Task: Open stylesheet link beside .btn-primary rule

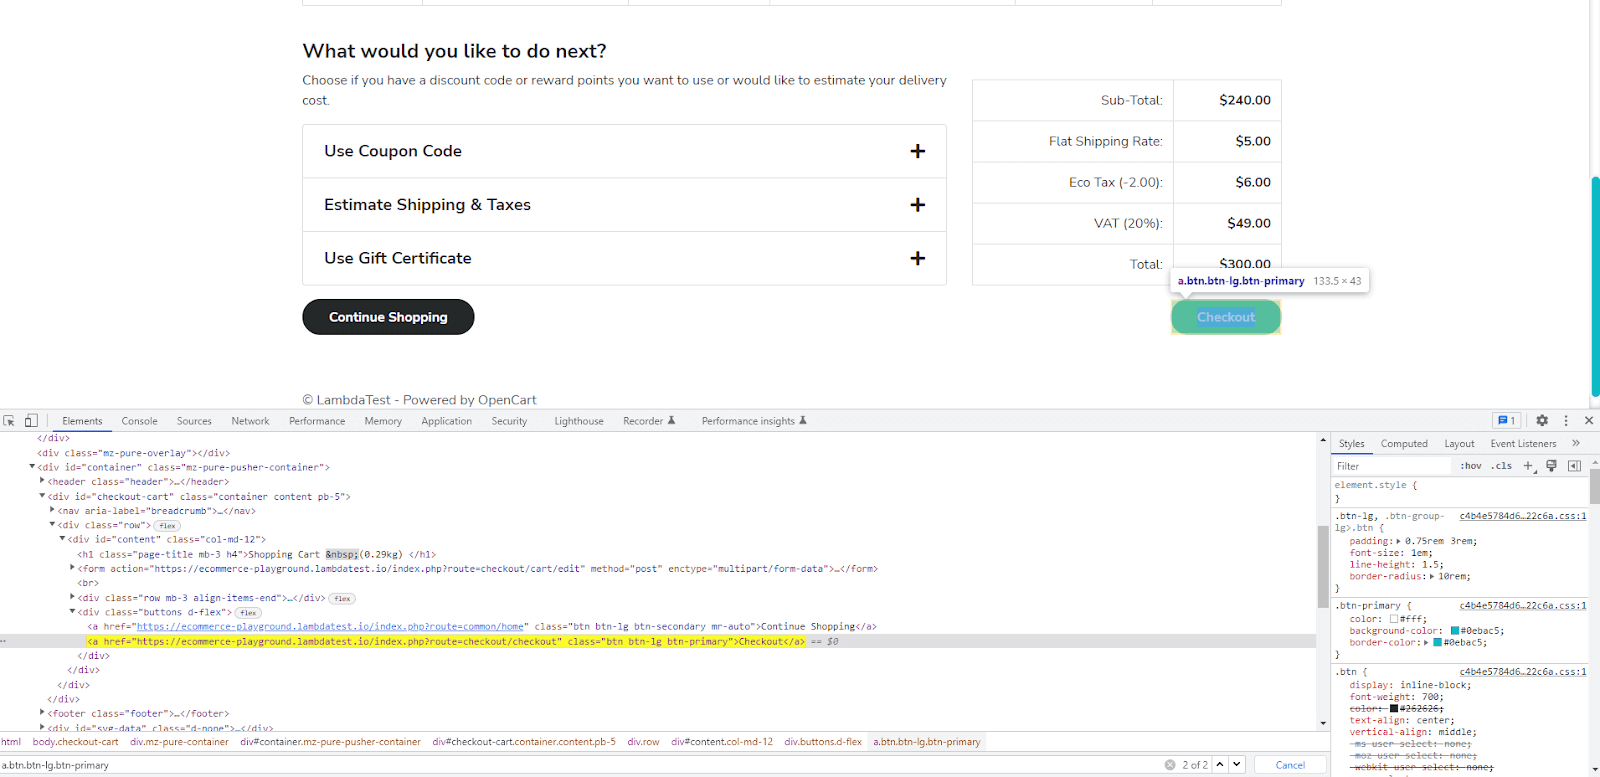Action: 1523,605
